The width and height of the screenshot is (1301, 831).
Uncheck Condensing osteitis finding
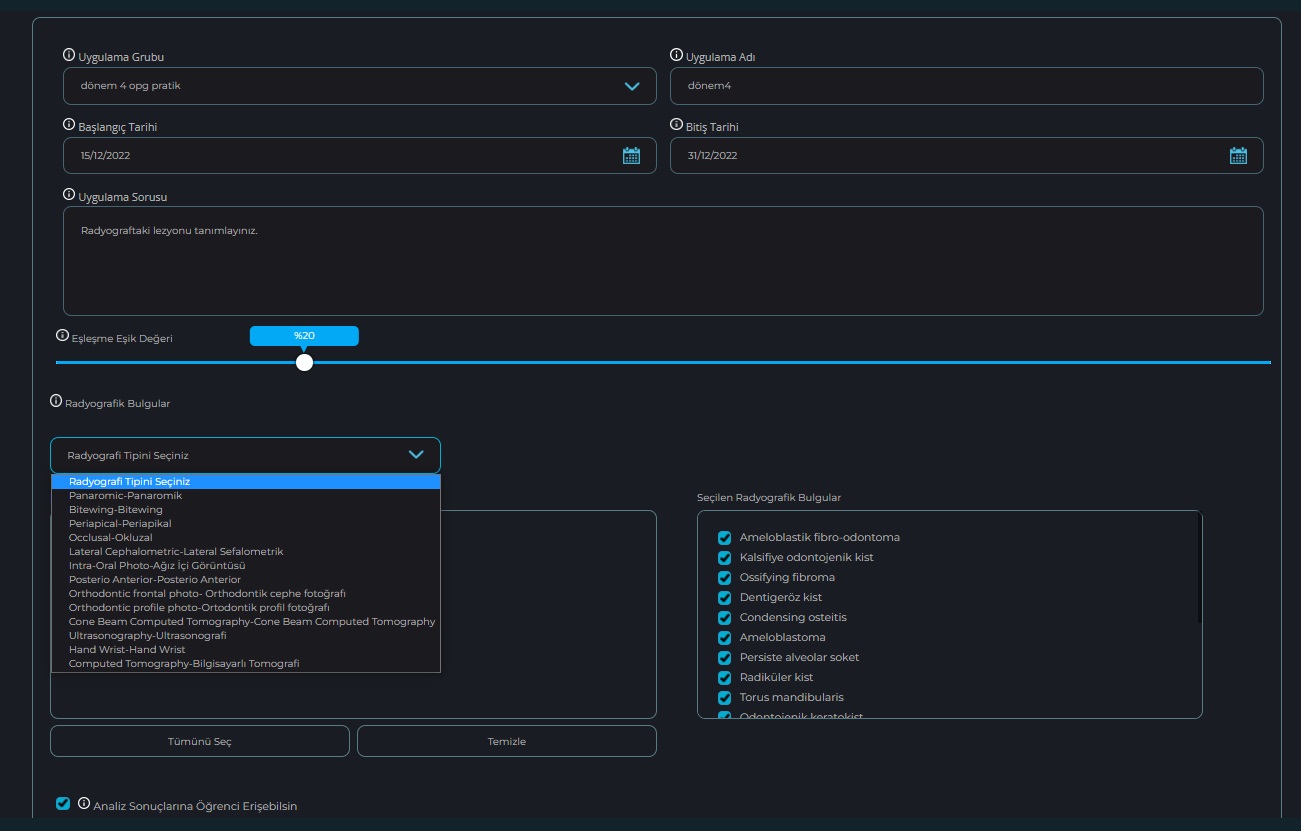pos(725,618)
